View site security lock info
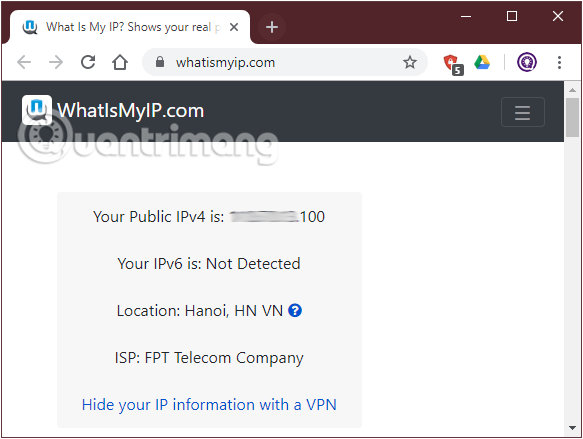 (x=160, y=62)
